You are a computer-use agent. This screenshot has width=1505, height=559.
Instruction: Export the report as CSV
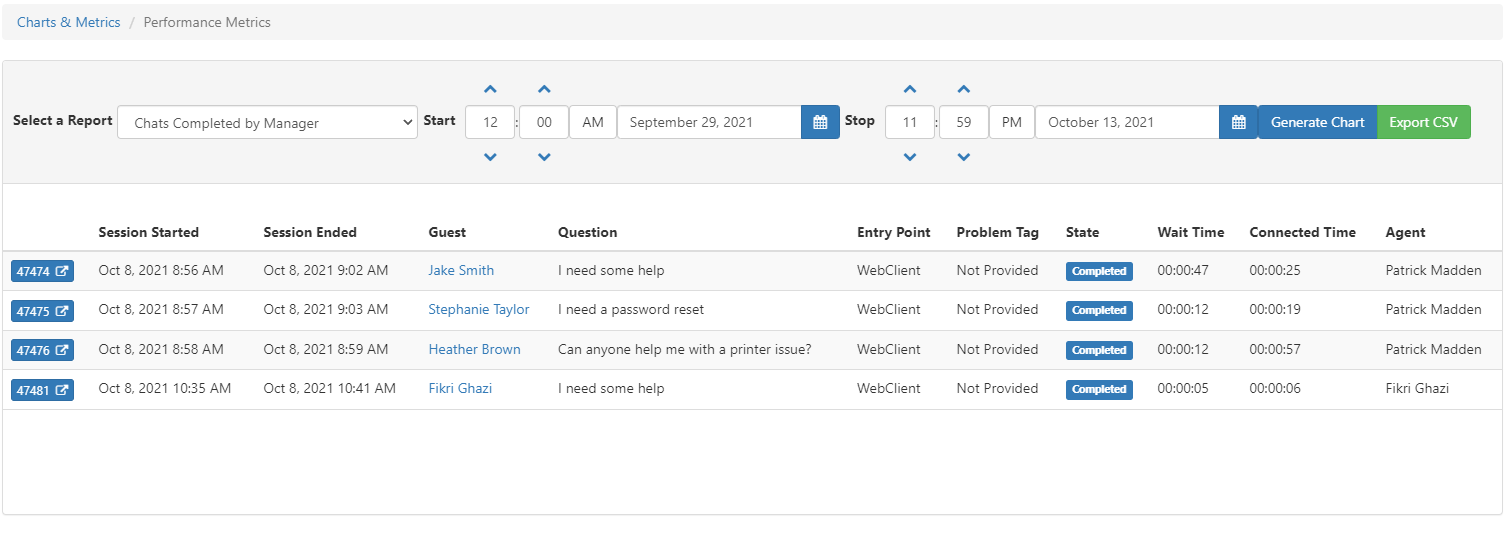pos(1423,122)
